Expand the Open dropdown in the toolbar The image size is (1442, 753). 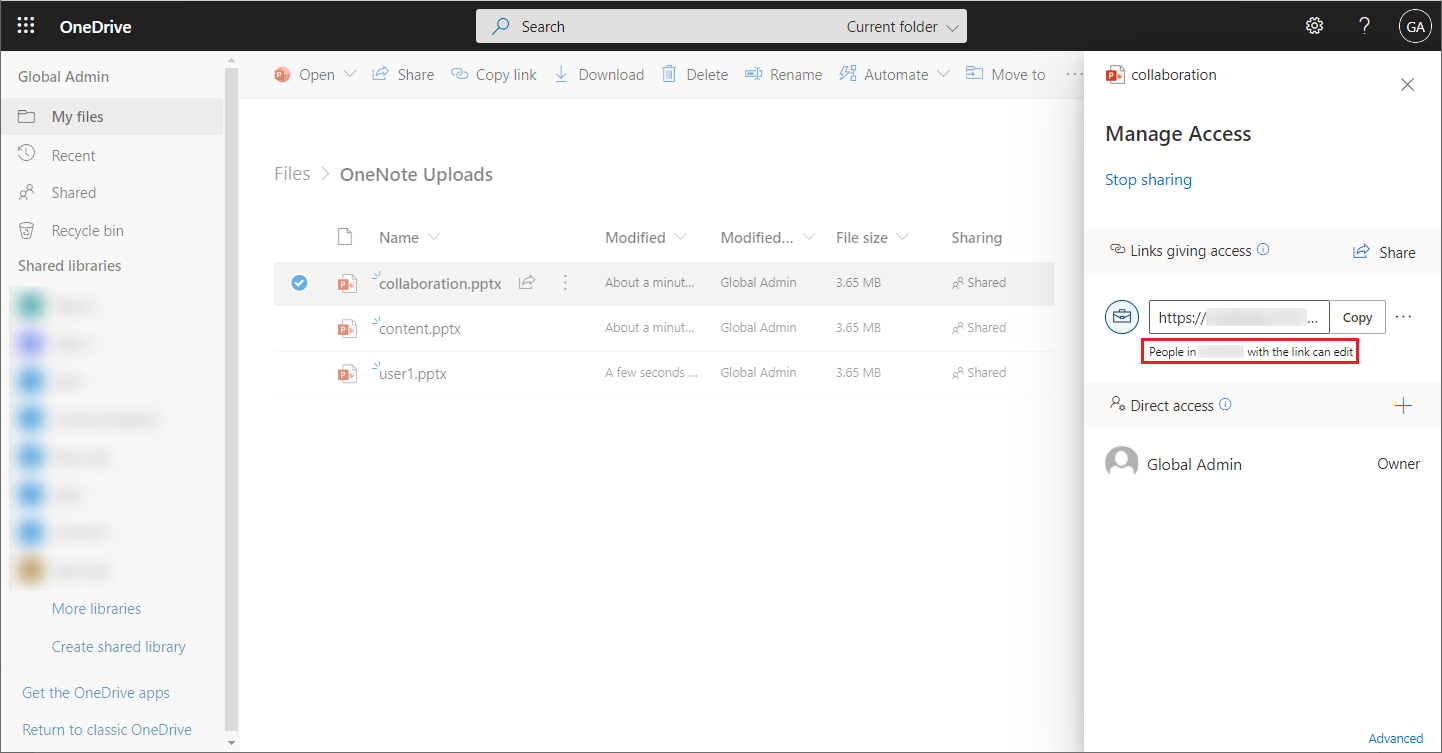click(350, 74)
